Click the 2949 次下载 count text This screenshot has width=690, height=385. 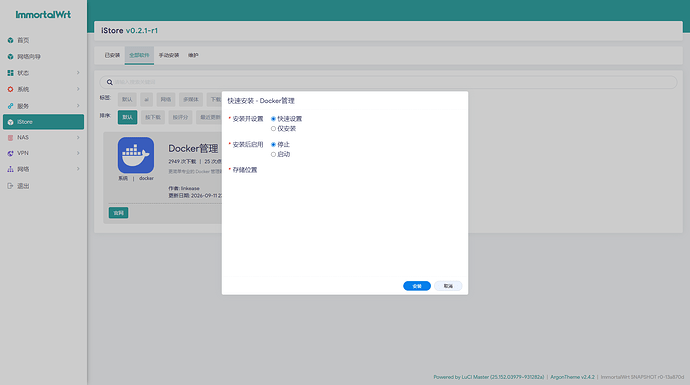click(182, 161)
